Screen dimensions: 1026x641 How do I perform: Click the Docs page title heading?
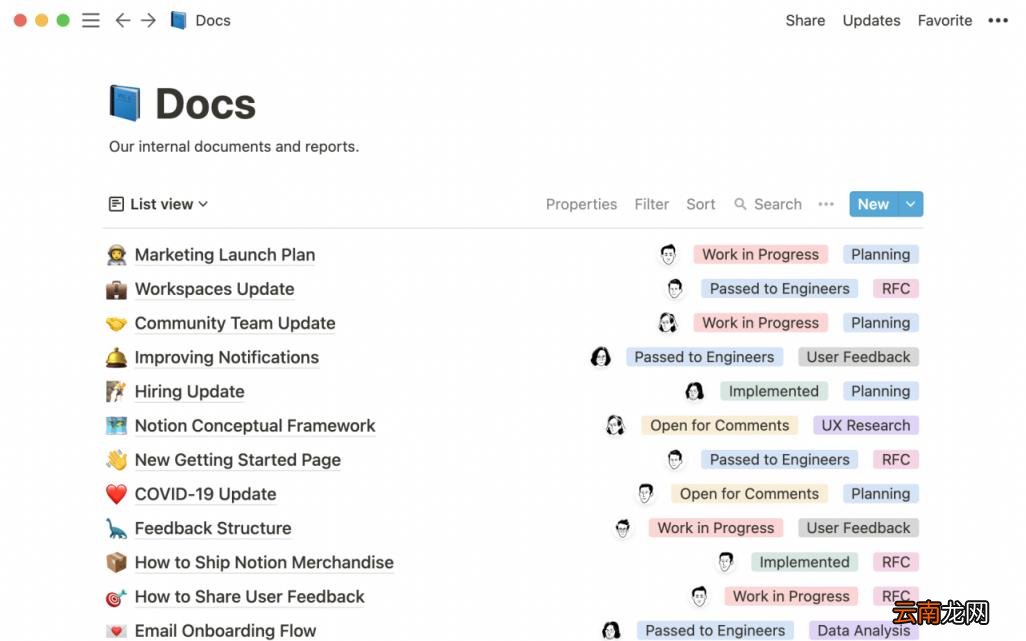coord(205,104)
